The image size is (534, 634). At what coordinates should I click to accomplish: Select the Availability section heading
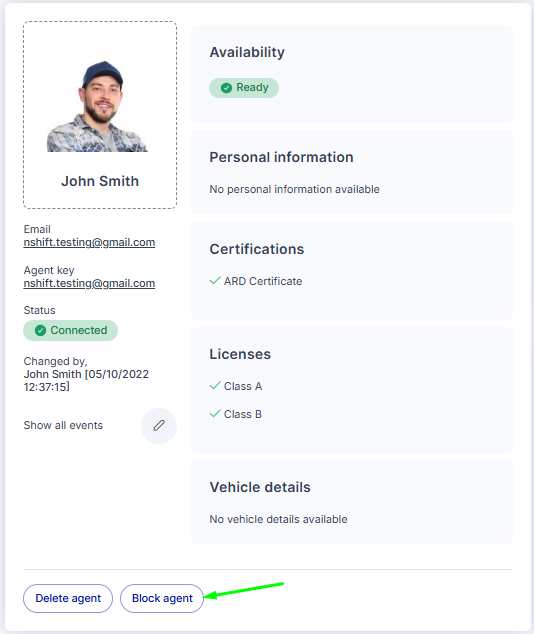coord(247,52)
